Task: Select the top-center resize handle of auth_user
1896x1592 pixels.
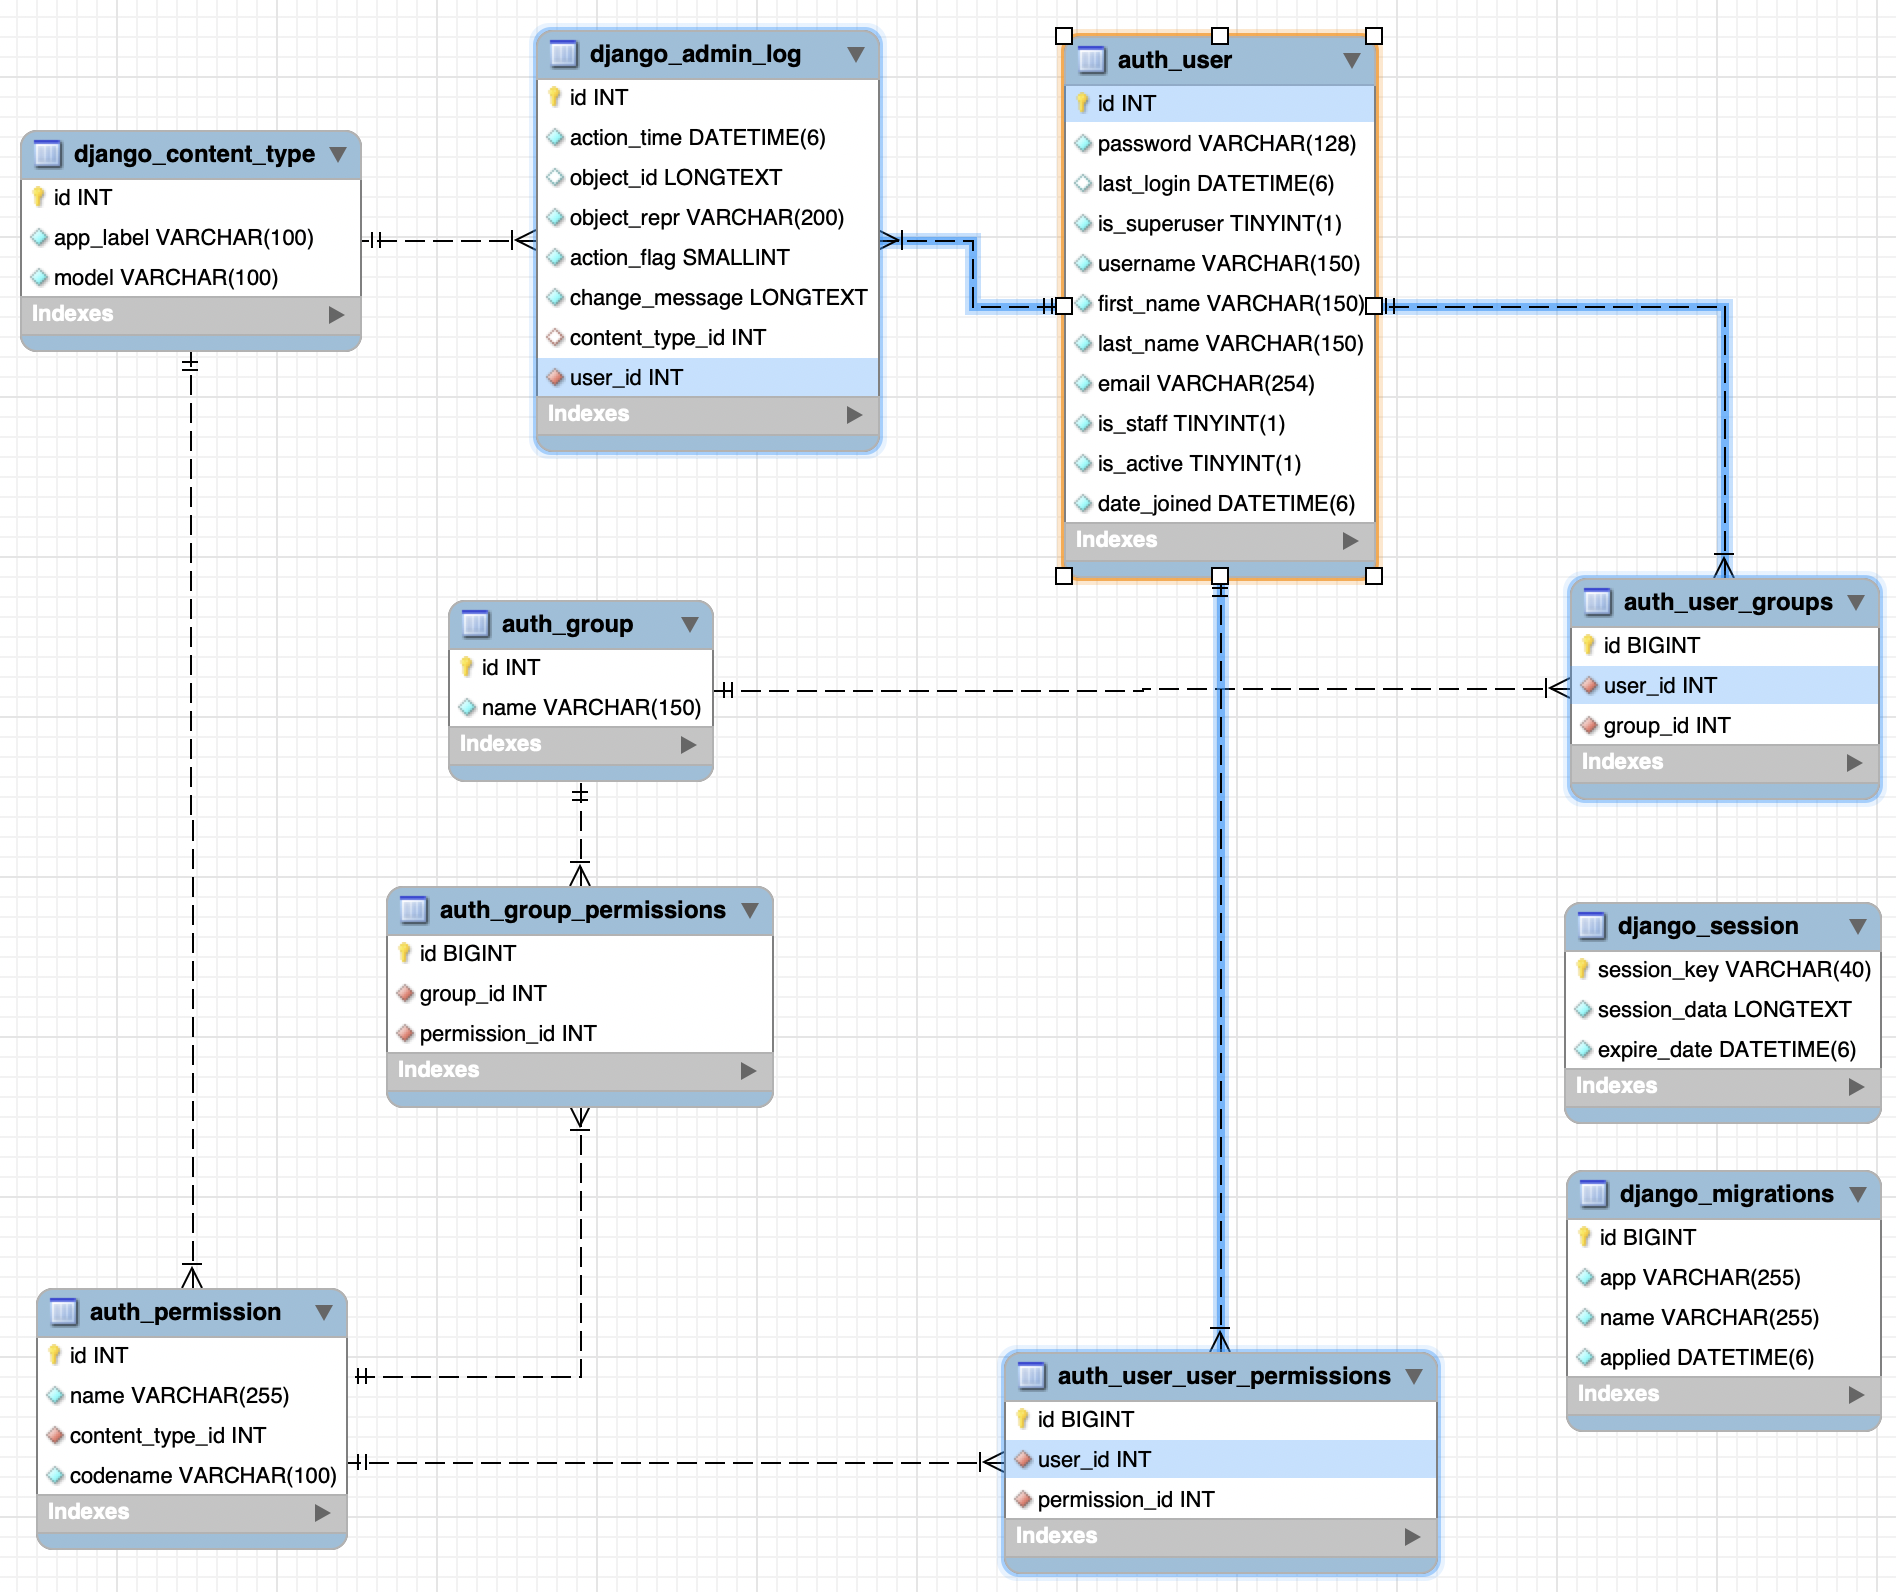Action: tap(1220, 36)
